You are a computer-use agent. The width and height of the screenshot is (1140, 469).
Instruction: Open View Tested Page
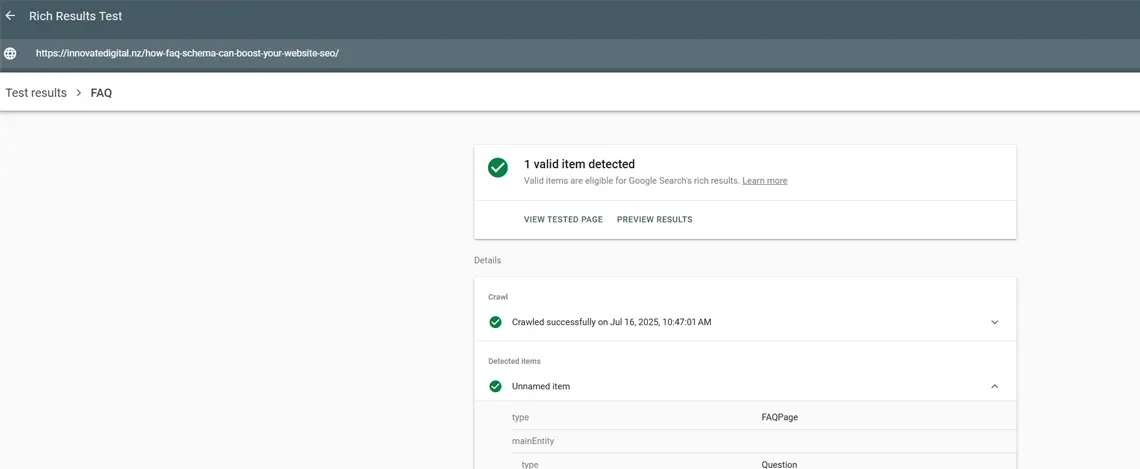tap(563, 219)
